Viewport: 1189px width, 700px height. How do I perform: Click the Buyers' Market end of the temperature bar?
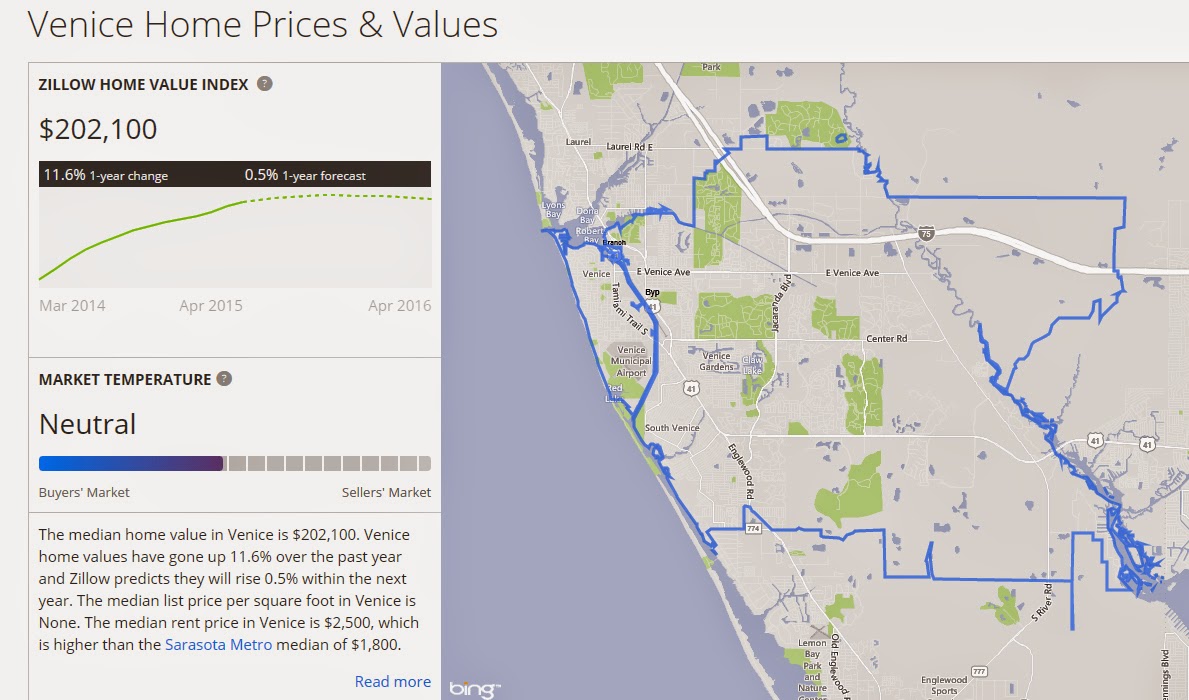(x=45, y=462)
